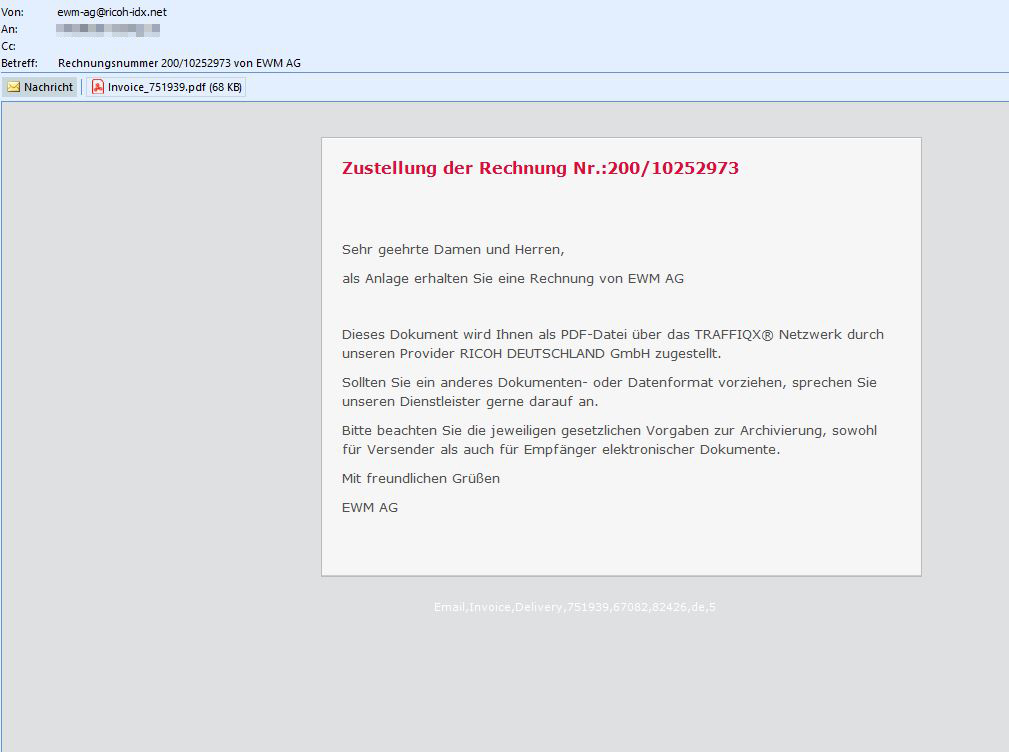Open the Nachricht message tab
The width and height of the screenshot is (1009, 752).
[x=40, y=87]
